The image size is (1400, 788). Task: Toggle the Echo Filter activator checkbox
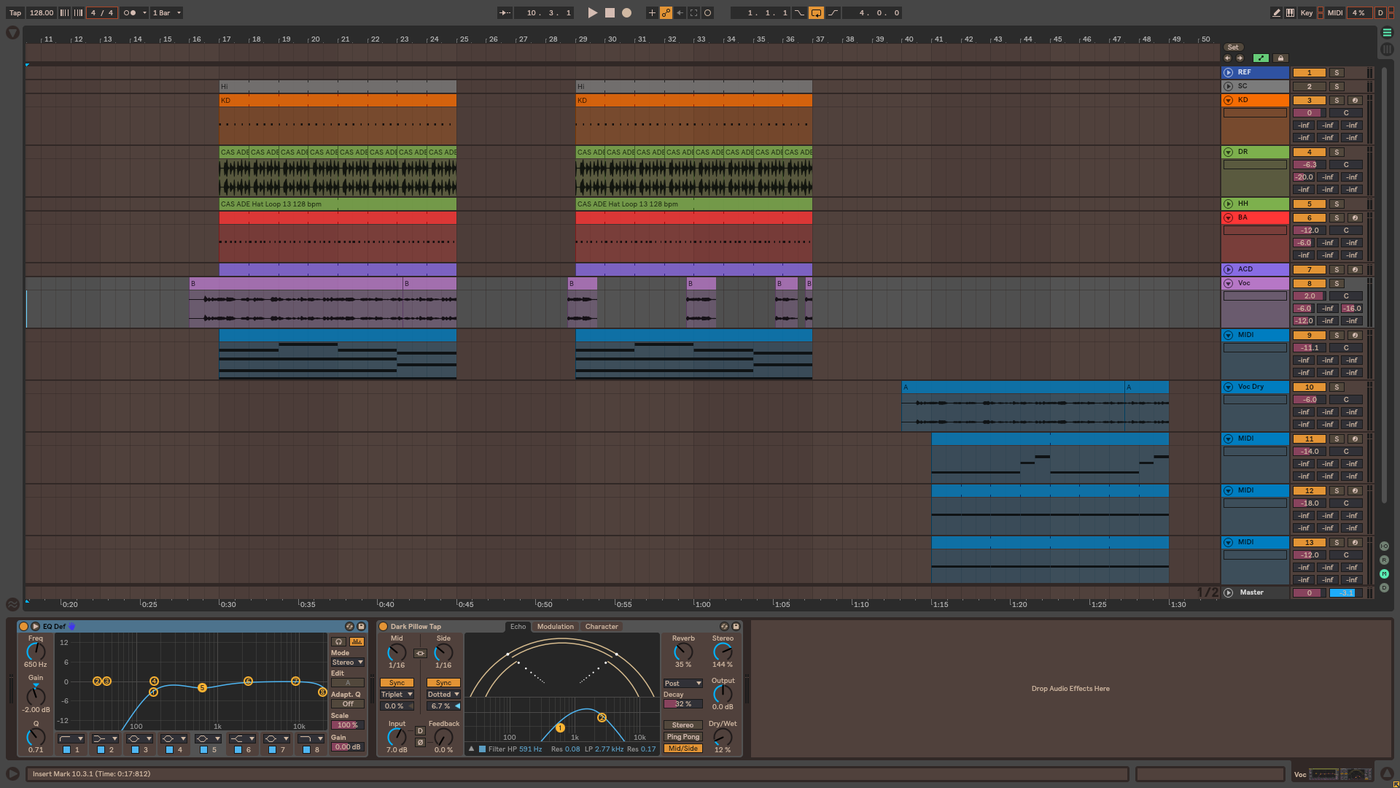coord(482,749)
